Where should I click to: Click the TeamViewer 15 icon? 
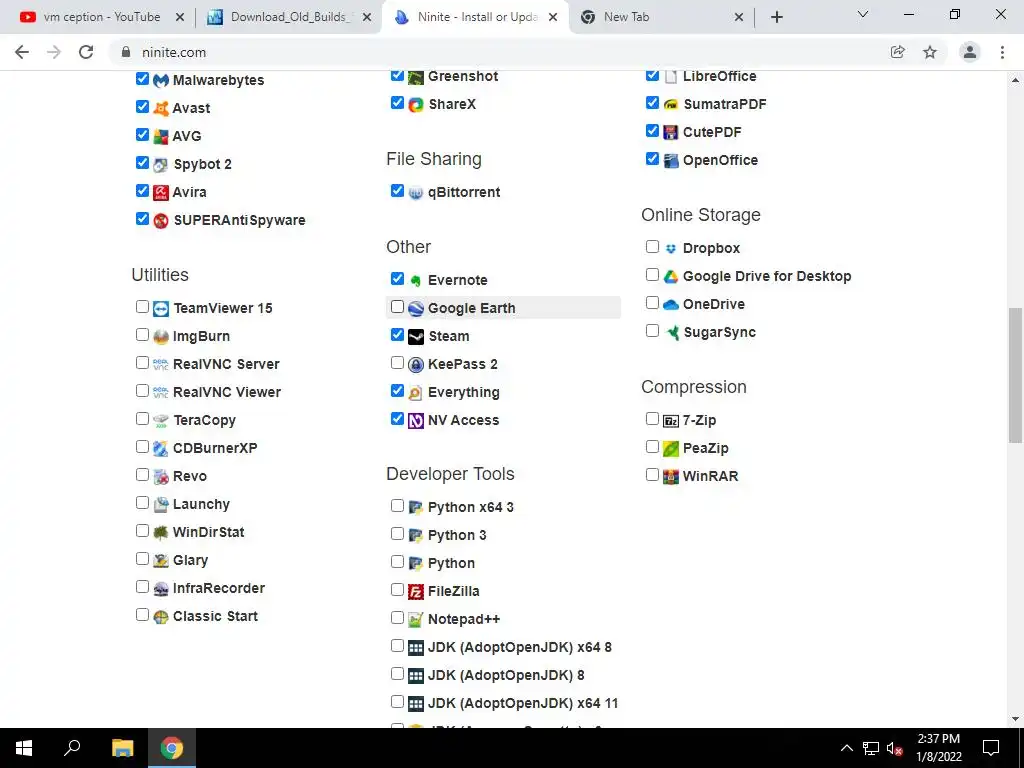(x=161, y=309)
